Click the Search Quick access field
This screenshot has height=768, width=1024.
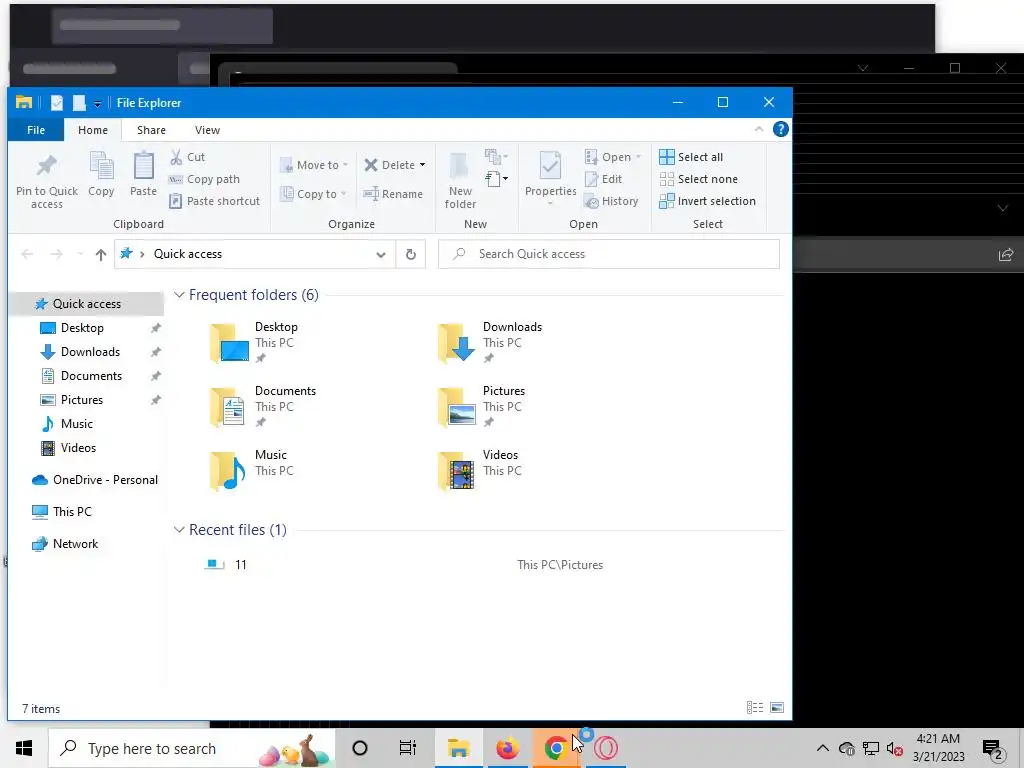click(609, 254)
